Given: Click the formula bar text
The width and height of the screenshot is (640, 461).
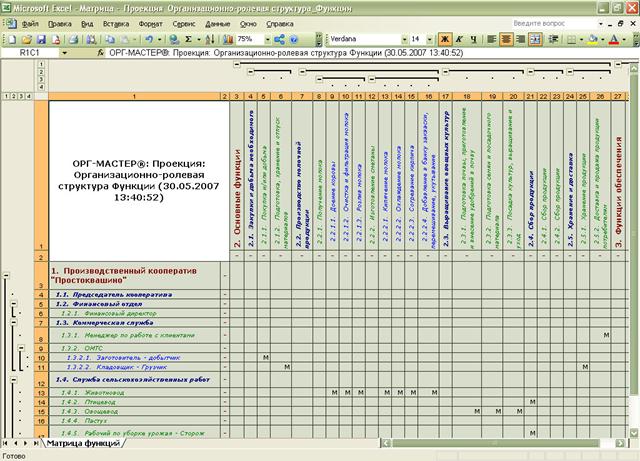Looking at the screenshot, I should (286, 53).
